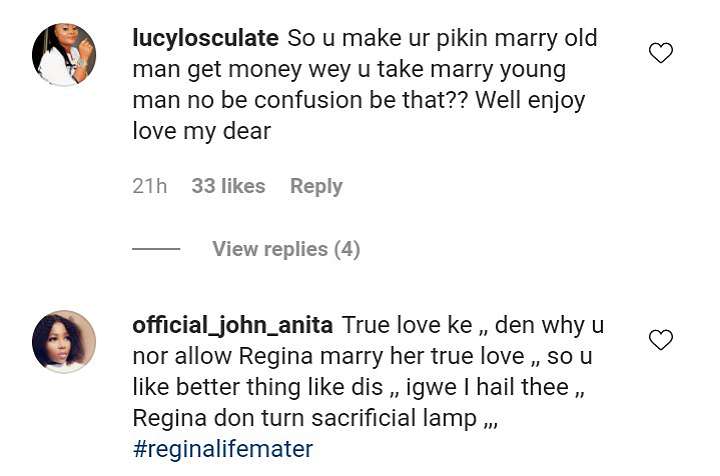The width and height of the screenshot is (720, 476).
Task: Go to official_john_anita's username link
Action: point(232,326)
